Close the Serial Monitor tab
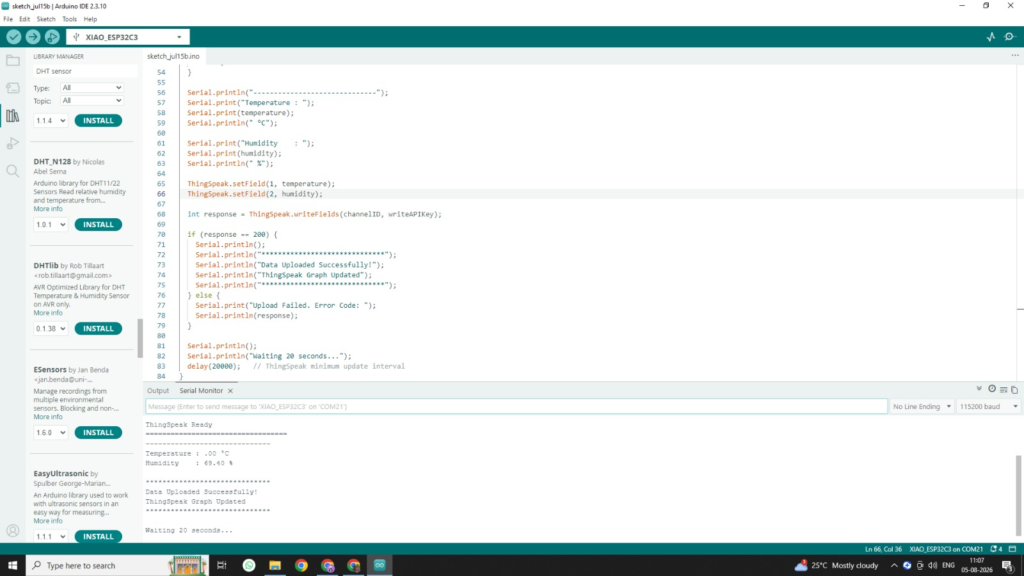 (230, 391)
